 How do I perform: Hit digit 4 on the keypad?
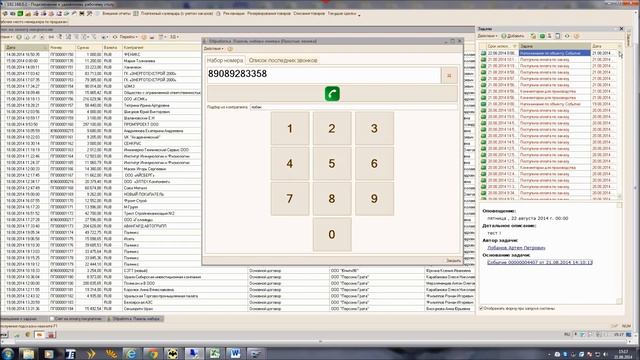click(290, 164)
